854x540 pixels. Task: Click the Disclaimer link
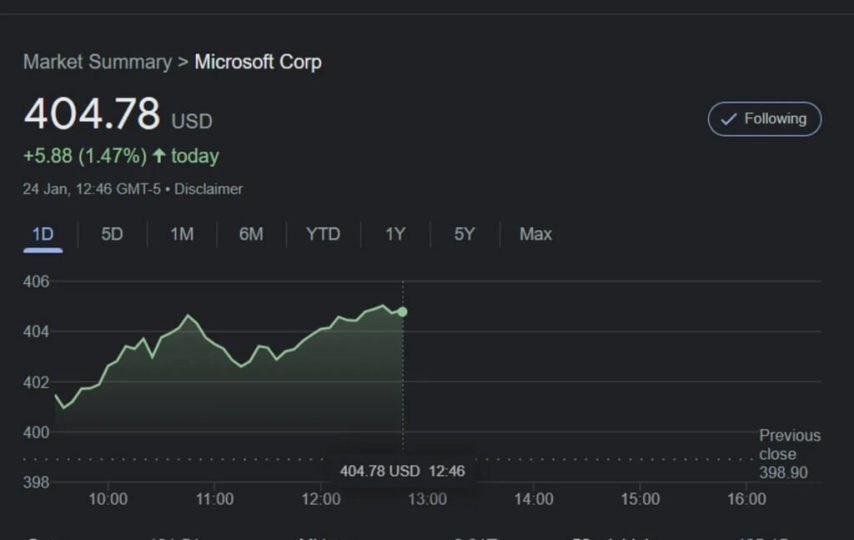(209, 189)
